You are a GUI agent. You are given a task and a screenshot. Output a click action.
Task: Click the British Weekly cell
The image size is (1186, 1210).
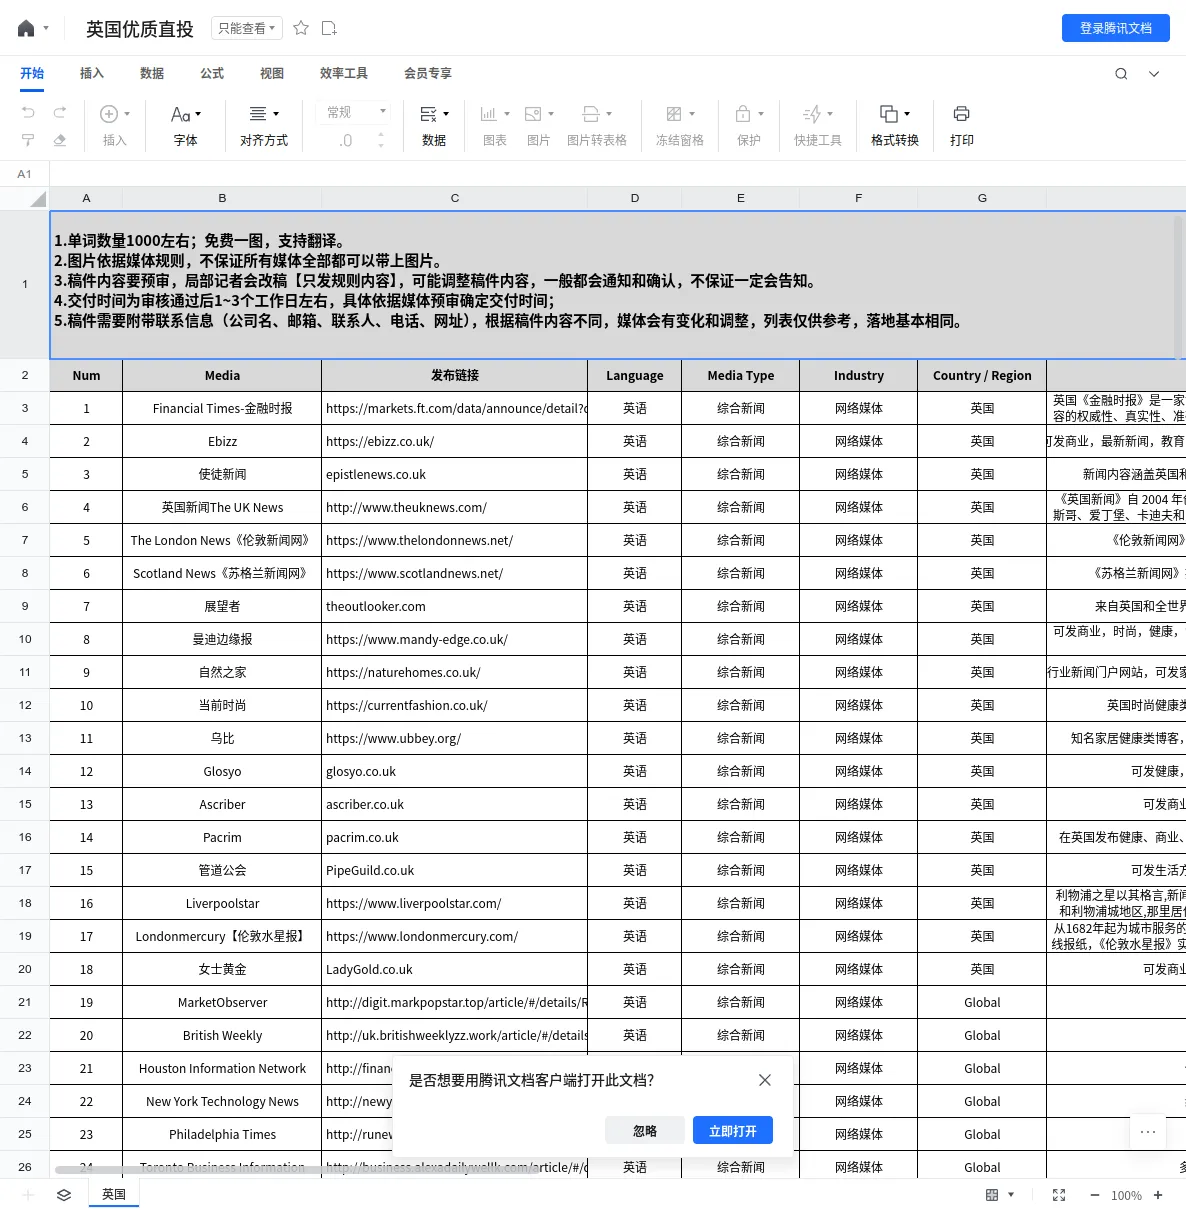pyautogui.click(x=222, y=1035)
